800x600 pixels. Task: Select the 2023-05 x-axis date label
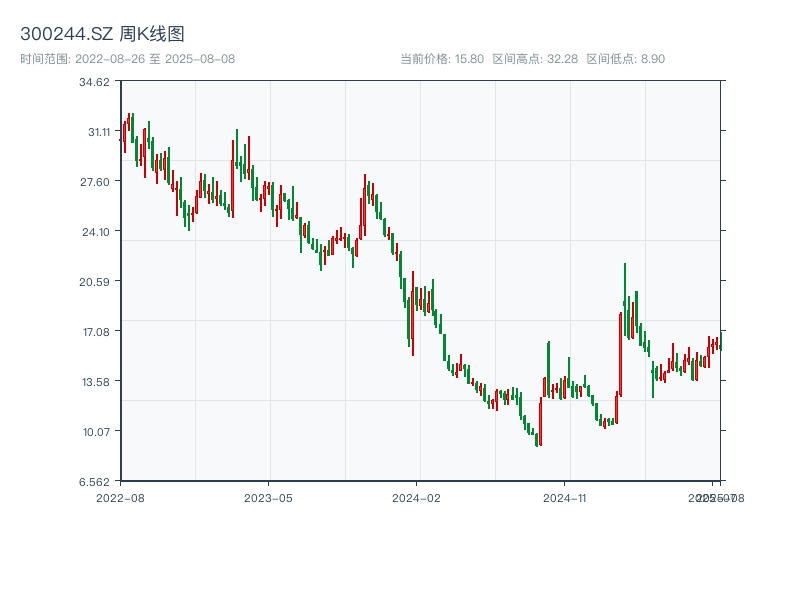[x=268, y=497]
